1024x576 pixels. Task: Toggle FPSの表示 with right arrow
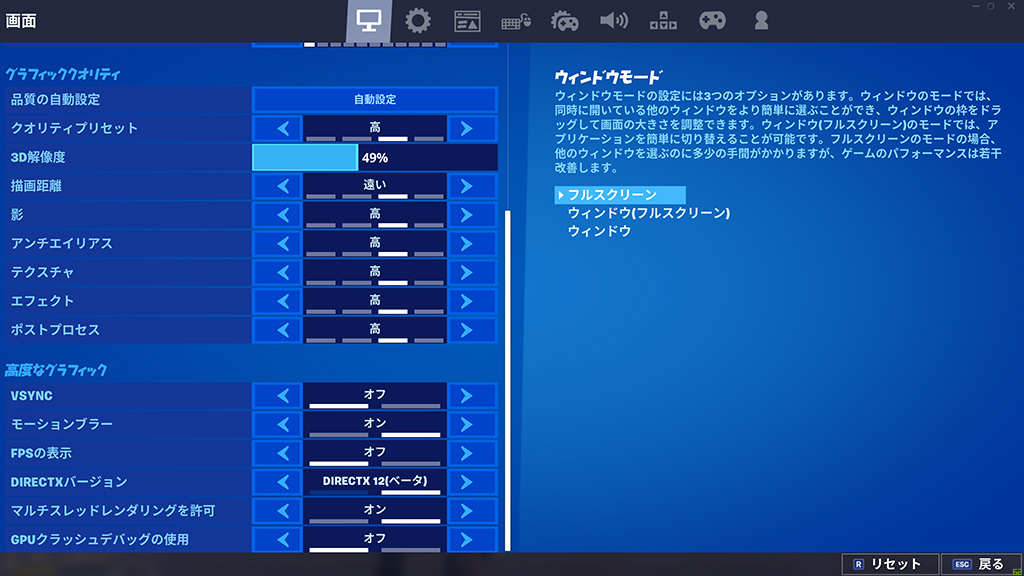[x=472, y=453]
